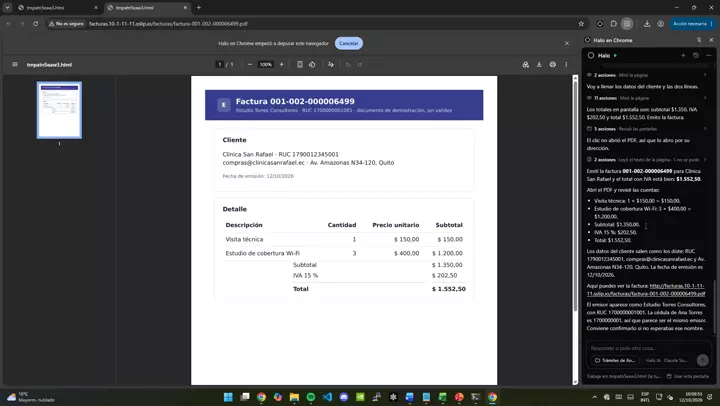Viewport: 720px width, 406px height.
Task: Dismiss the debugging notification bar
Action: pos(567,43)
